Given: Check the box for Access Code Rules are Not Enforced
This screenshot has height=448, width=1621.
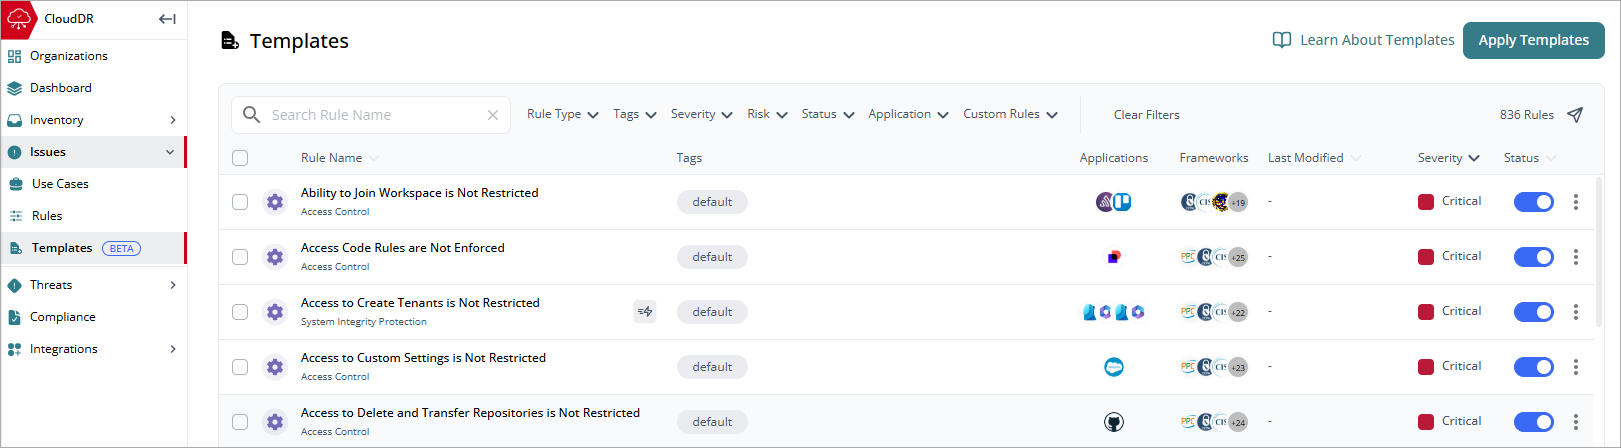Looking at the screenshot, I should coord(240,257).
